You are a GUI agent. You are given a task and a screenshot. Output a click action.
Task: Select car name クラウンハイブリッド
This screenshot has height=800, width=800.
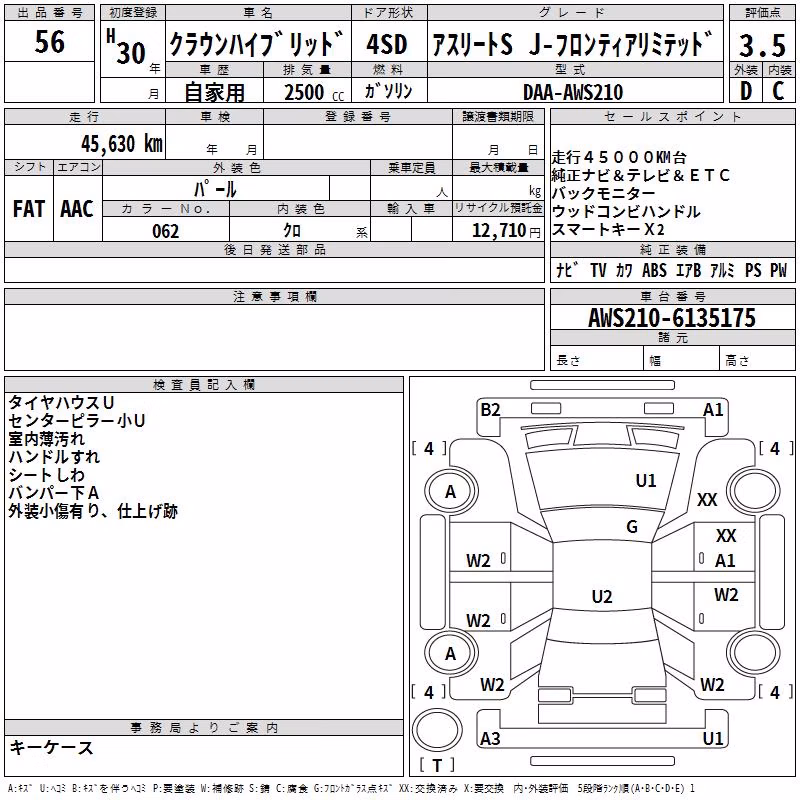[256, 43]
